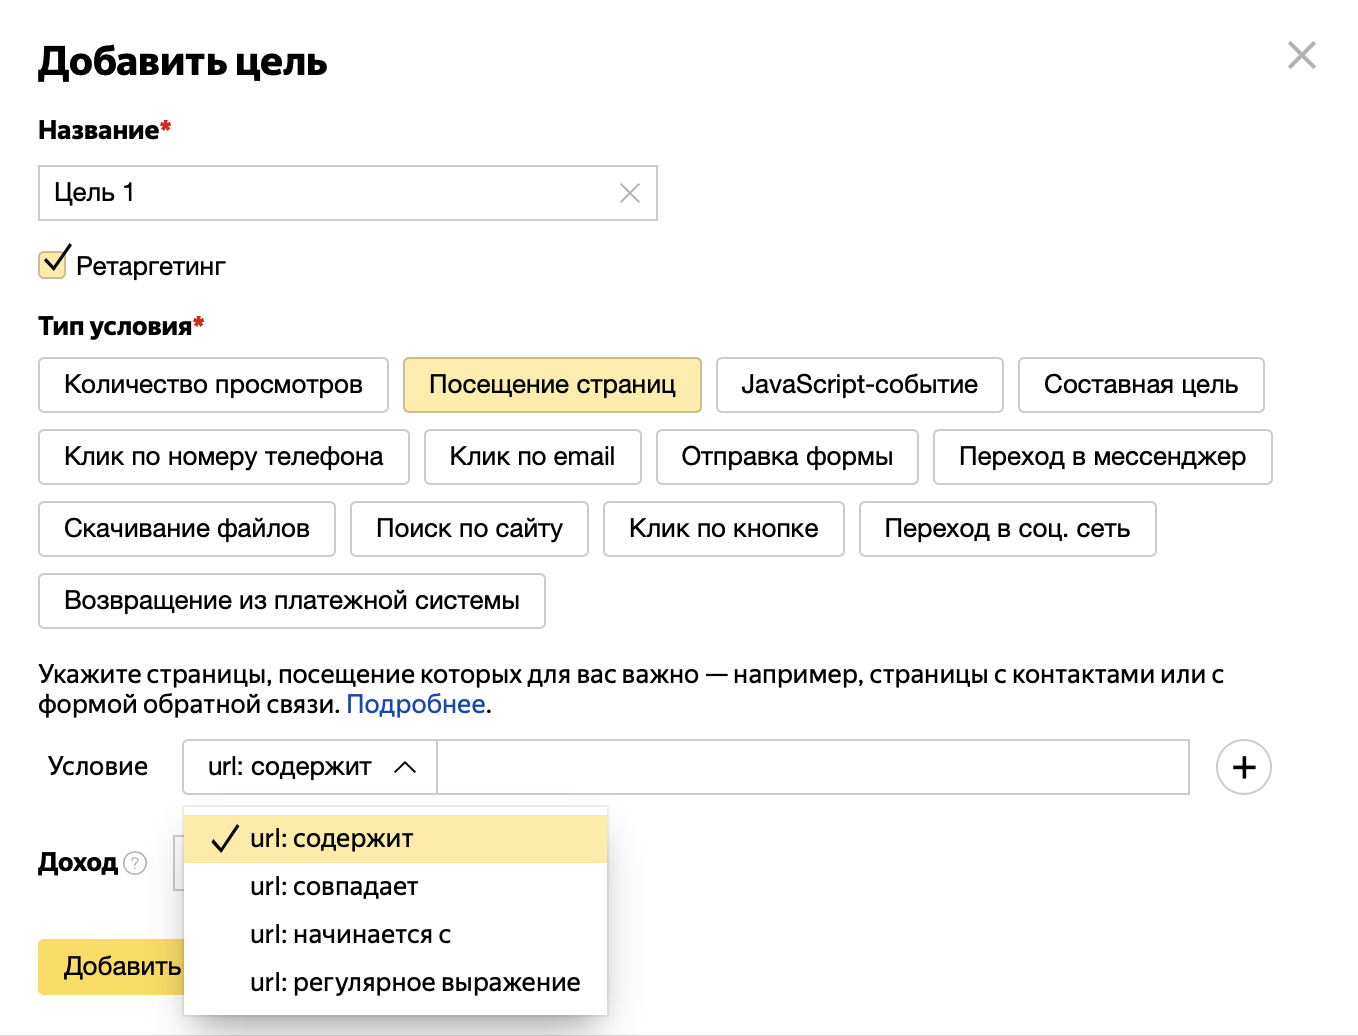Select Количество просмотров condition type
The width and height of the screenshot is (1358, 1036).
point(213,385)
